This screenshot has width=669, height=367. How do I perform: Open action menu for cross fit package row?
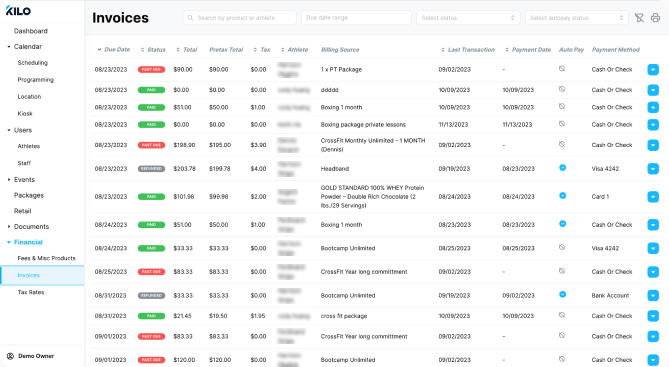[x=653, y=316]
